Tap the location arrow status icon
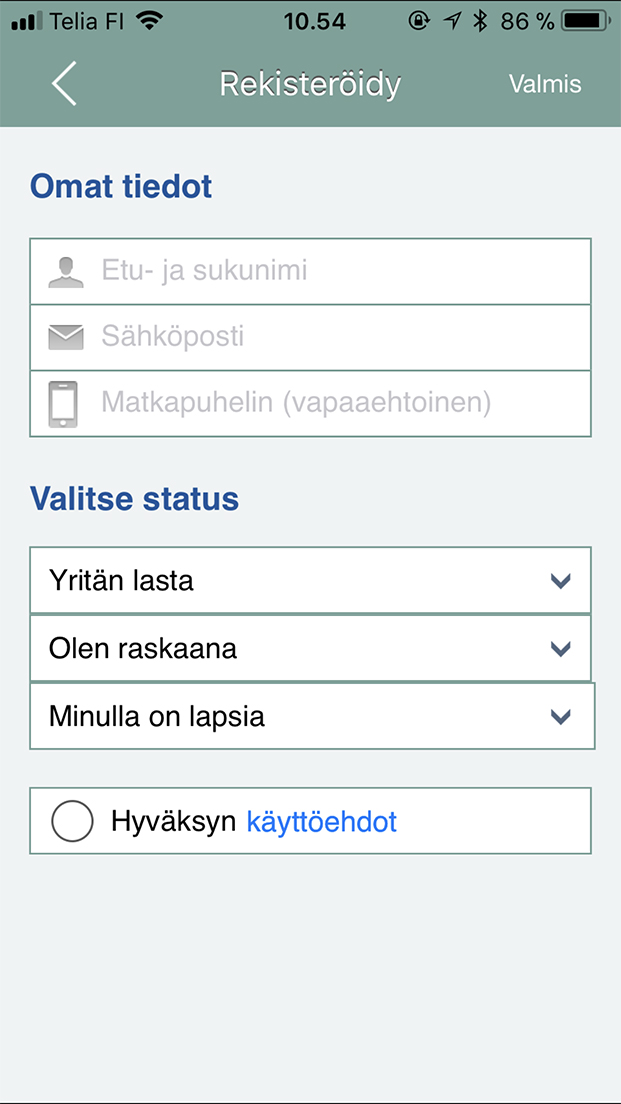621x1104 pixels. pyautogui.click(x=452, y=21)
